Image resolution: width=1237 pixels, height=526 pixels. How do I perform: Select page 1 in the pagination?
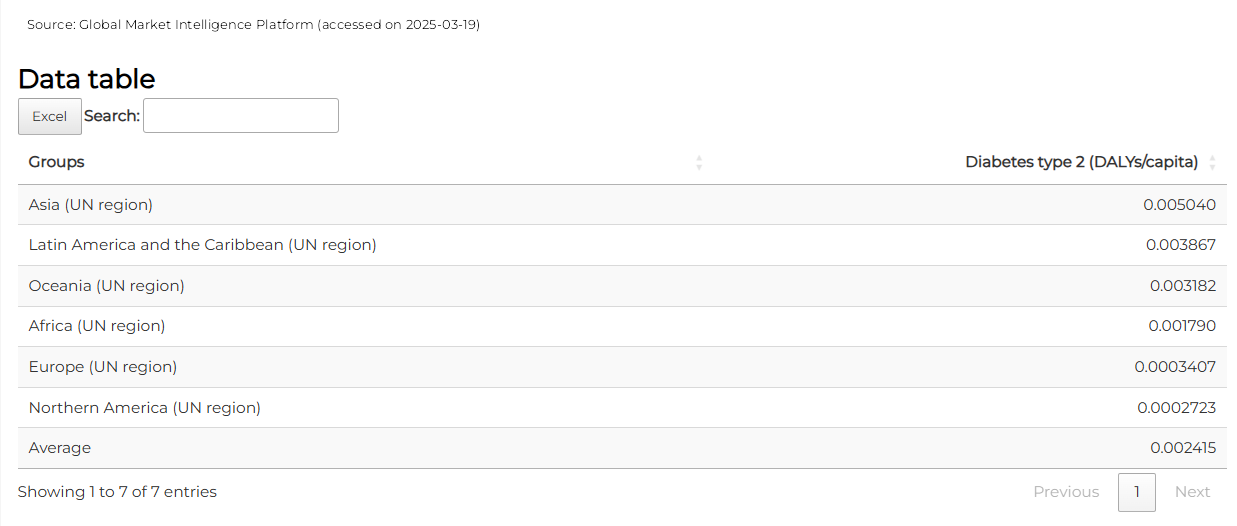[1137, 492]
